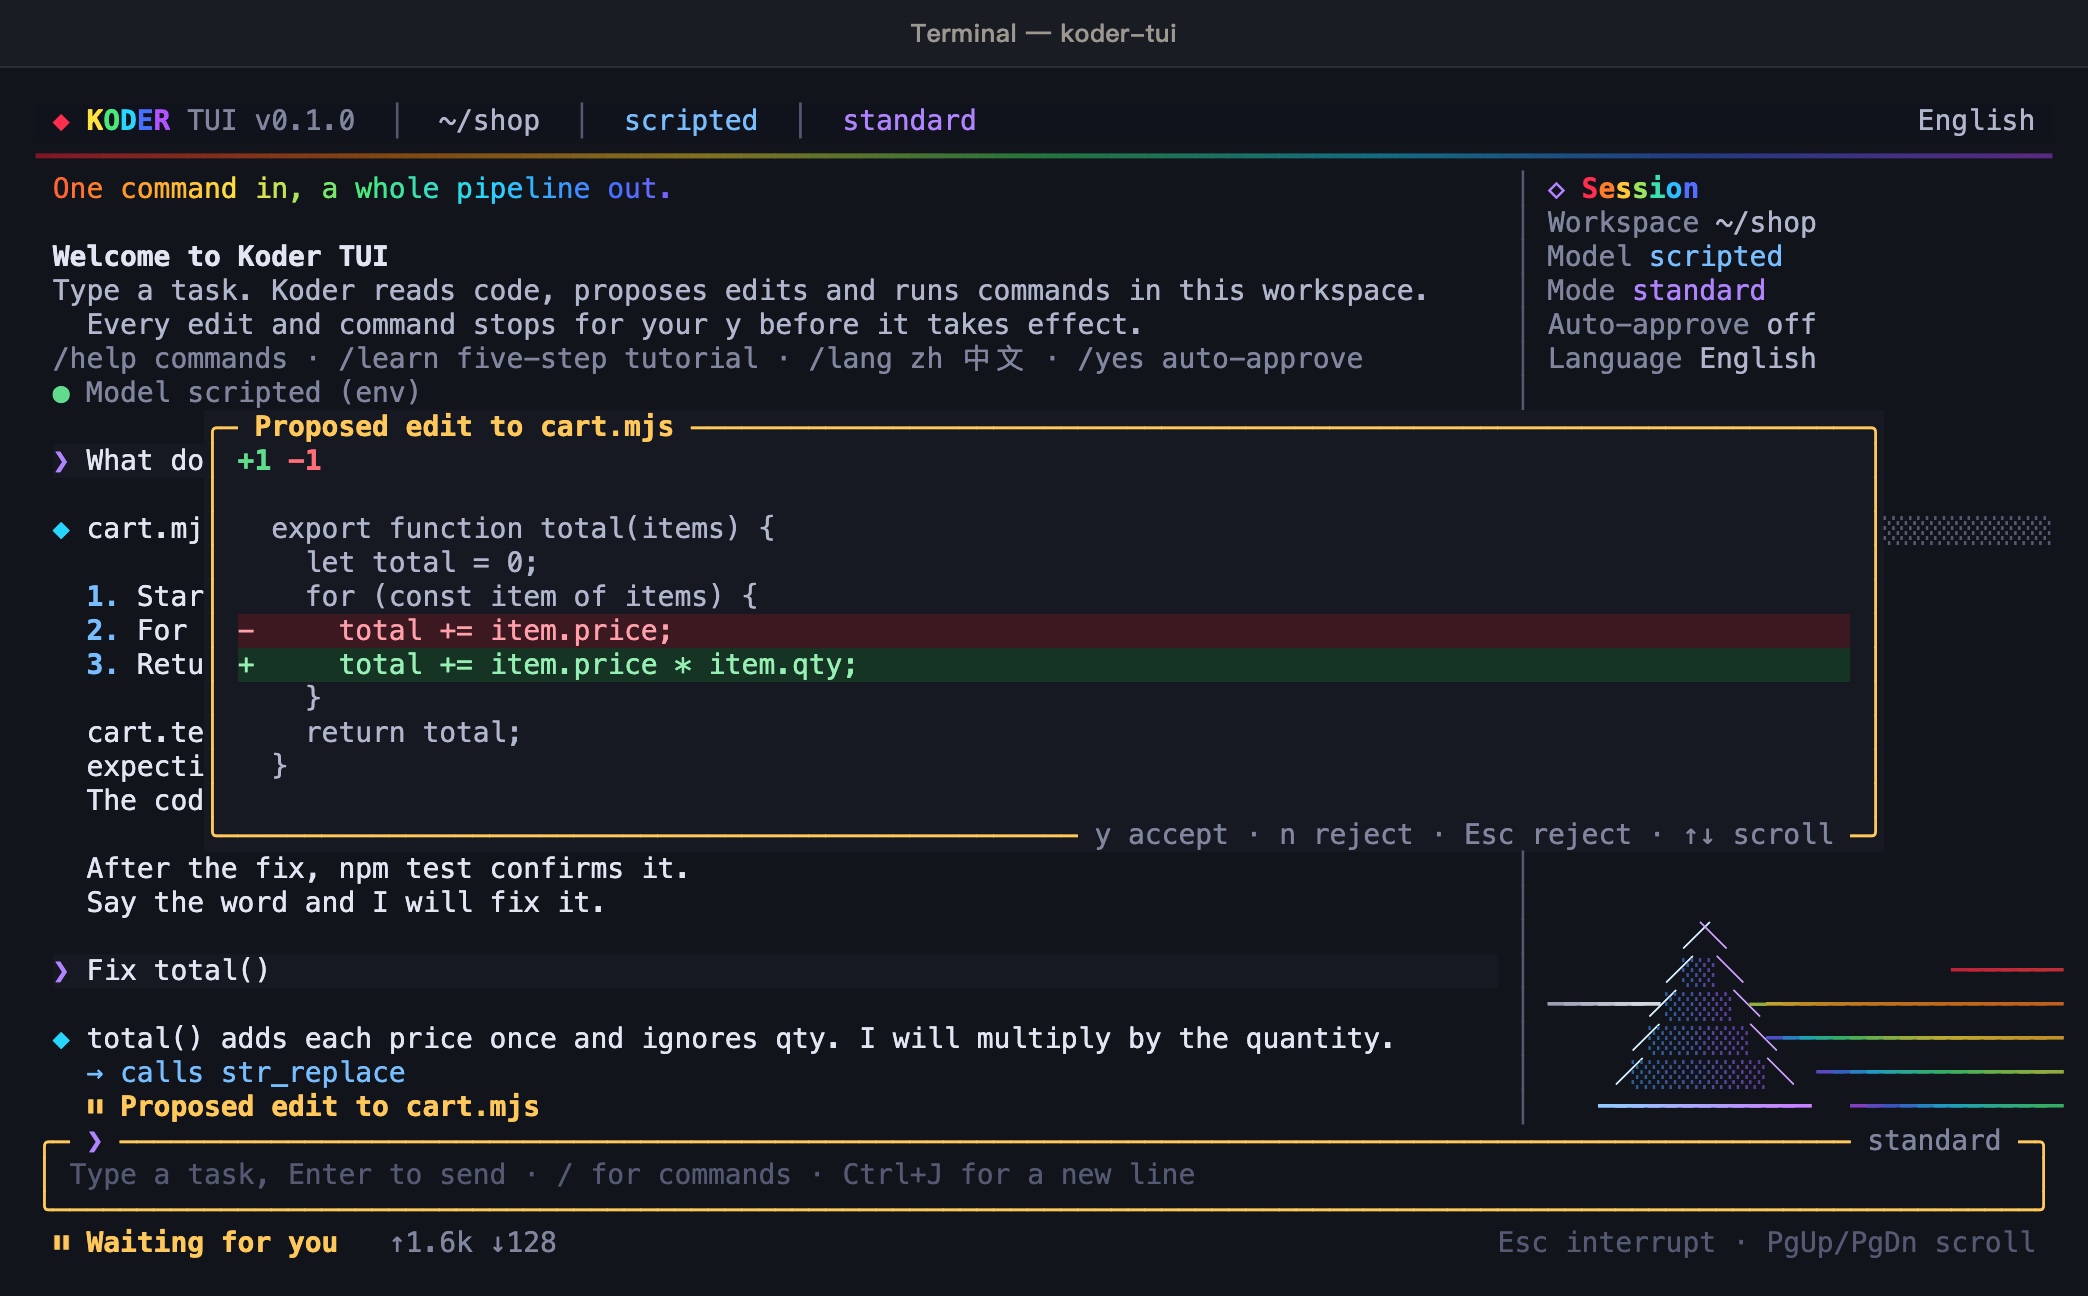Screen dimensions: 2088x1296
Task: Click the '+1 -1' diff summary
Action: [x=279, y=461]
